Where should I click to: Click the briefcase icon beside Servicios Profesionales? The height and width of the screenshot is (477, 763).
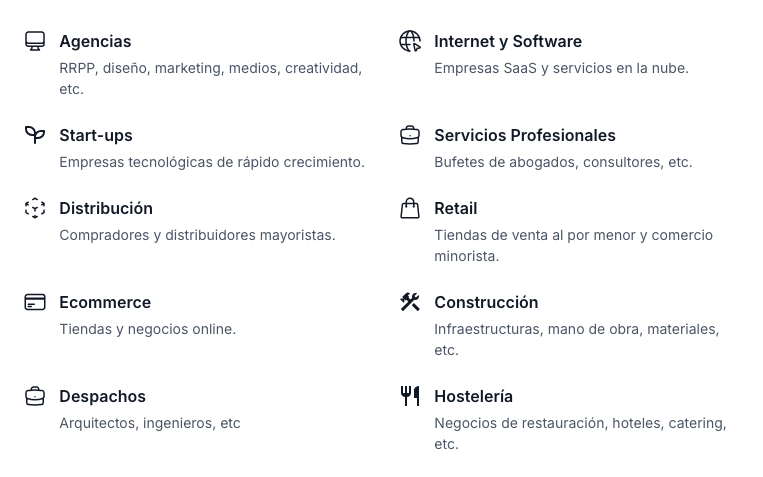pyautogui.click(x=410, y=135)
